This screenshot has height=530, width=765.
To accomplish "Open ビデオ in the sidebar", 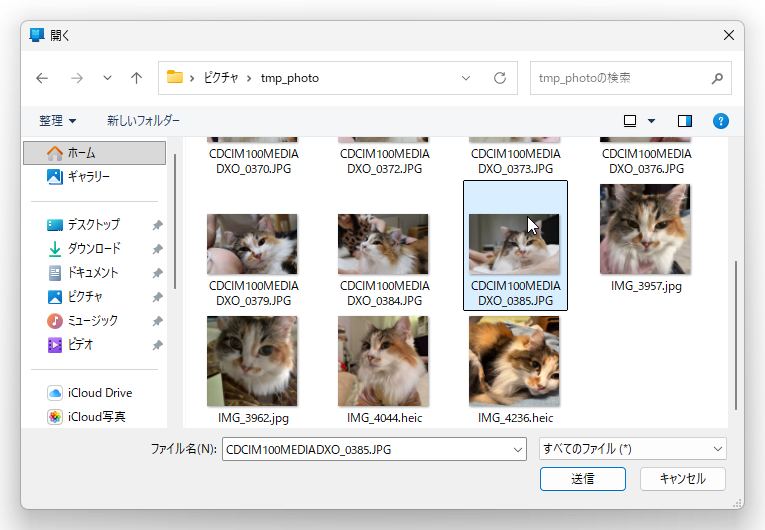I will (x=70, y=345).
